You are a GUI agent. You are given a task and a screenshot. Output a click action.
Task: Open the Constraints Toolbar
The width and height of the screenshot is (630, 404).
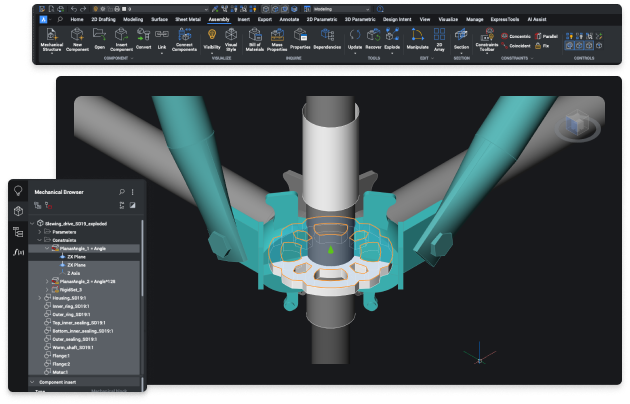(x=487, y=39)
